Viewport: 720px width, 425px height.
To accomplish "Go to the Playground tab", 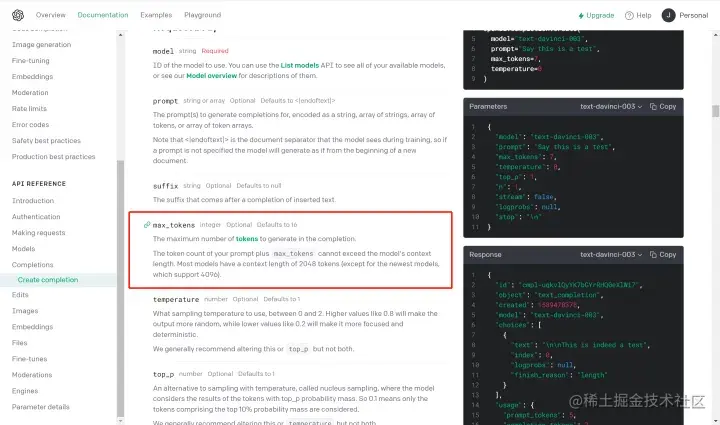I will [x=202, y=15].
